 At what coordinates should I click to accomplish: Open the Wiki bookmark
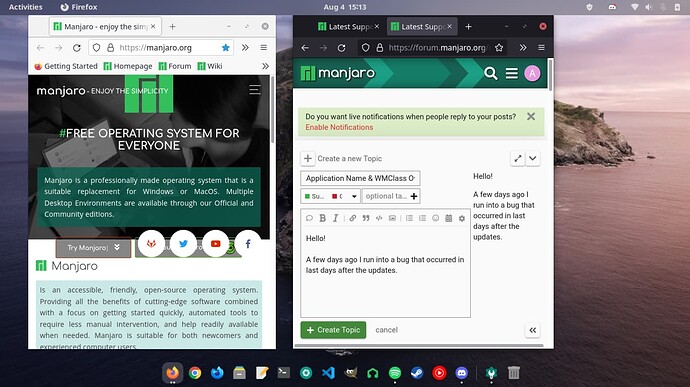click(x=210, y=66)
